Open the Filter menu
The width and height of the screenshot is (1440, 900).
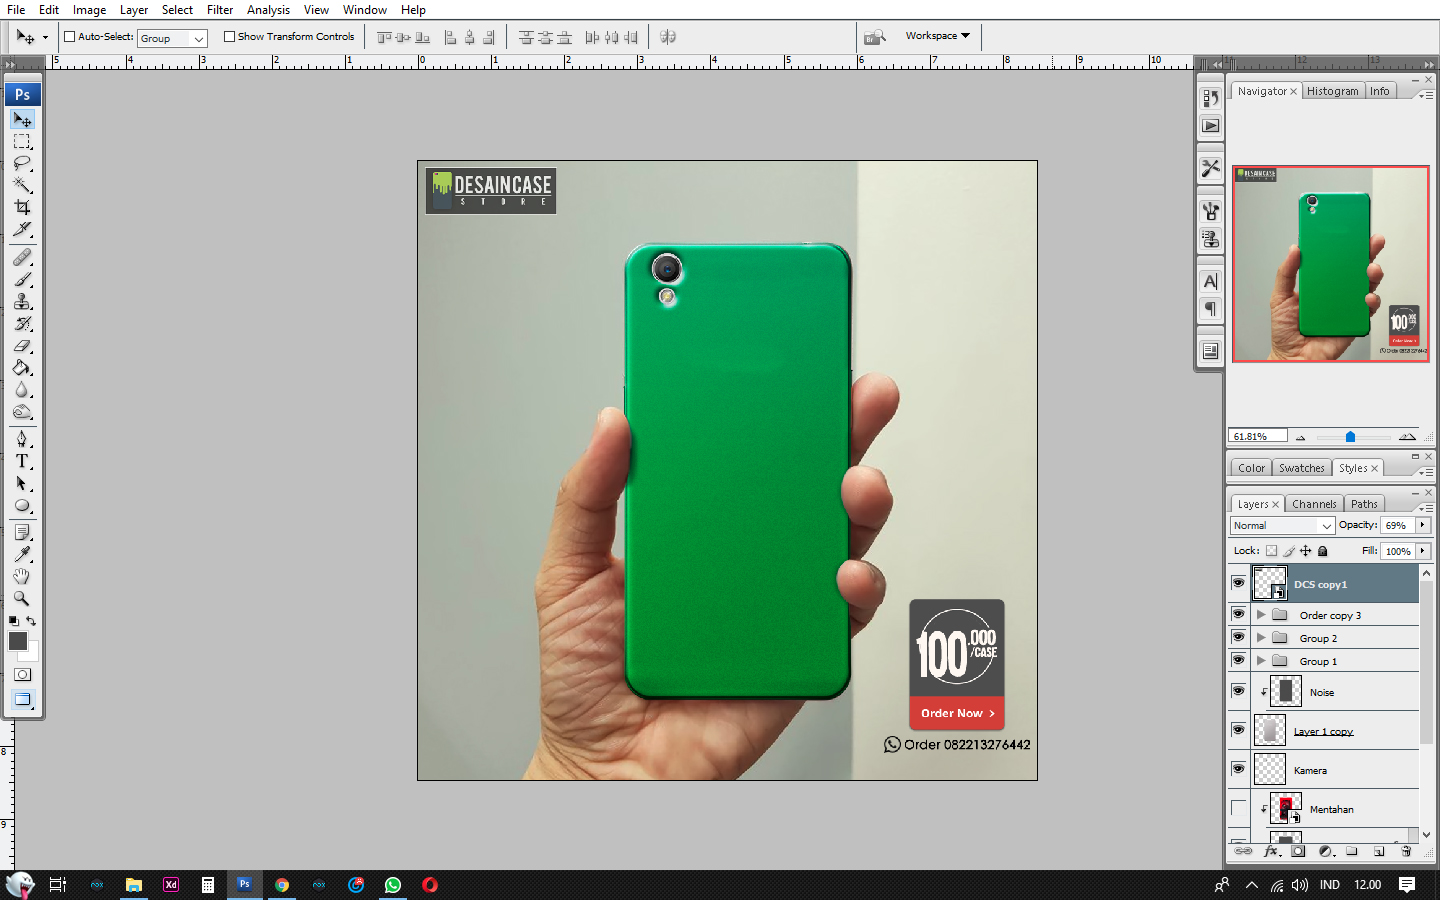[220, 9]
